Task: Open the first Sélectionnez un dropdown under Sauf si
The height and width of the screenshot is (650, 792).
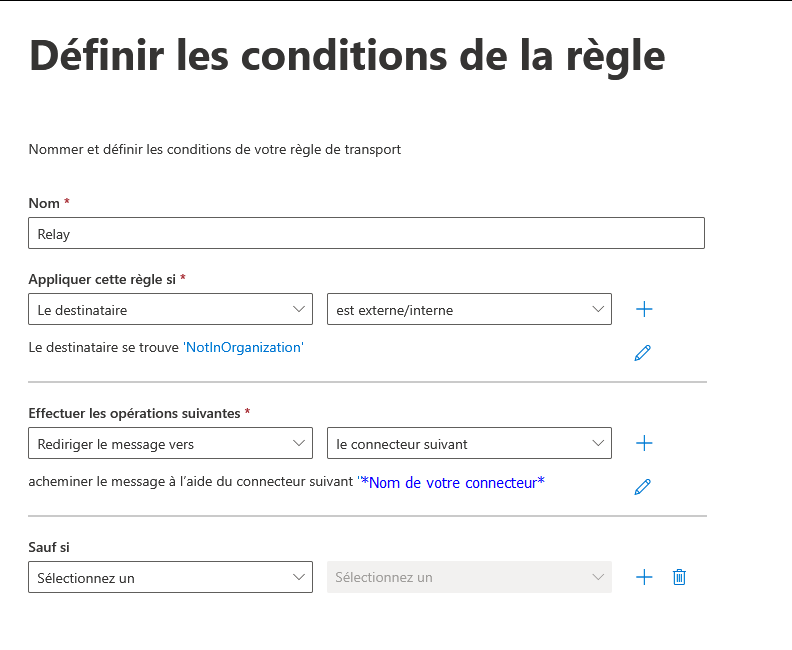Action: point(170,577)
